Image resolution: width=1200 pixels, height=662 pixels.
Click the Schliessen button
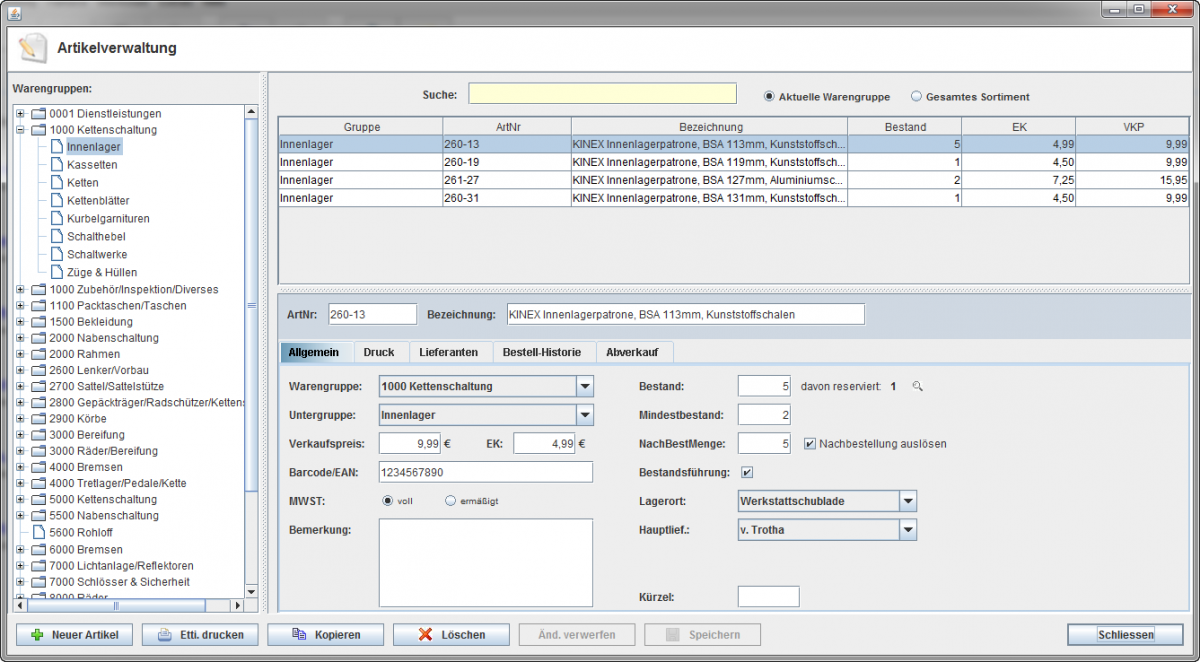pyautogui.click(x=1125, y=635)
